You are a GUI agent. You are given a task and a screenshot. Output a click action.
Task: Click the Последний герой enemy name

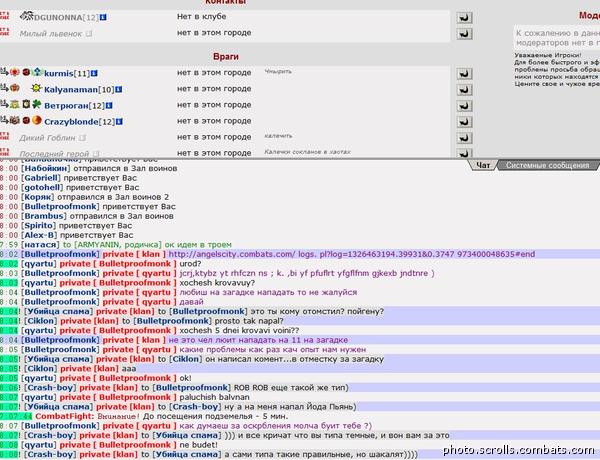(x=54, y=153)
